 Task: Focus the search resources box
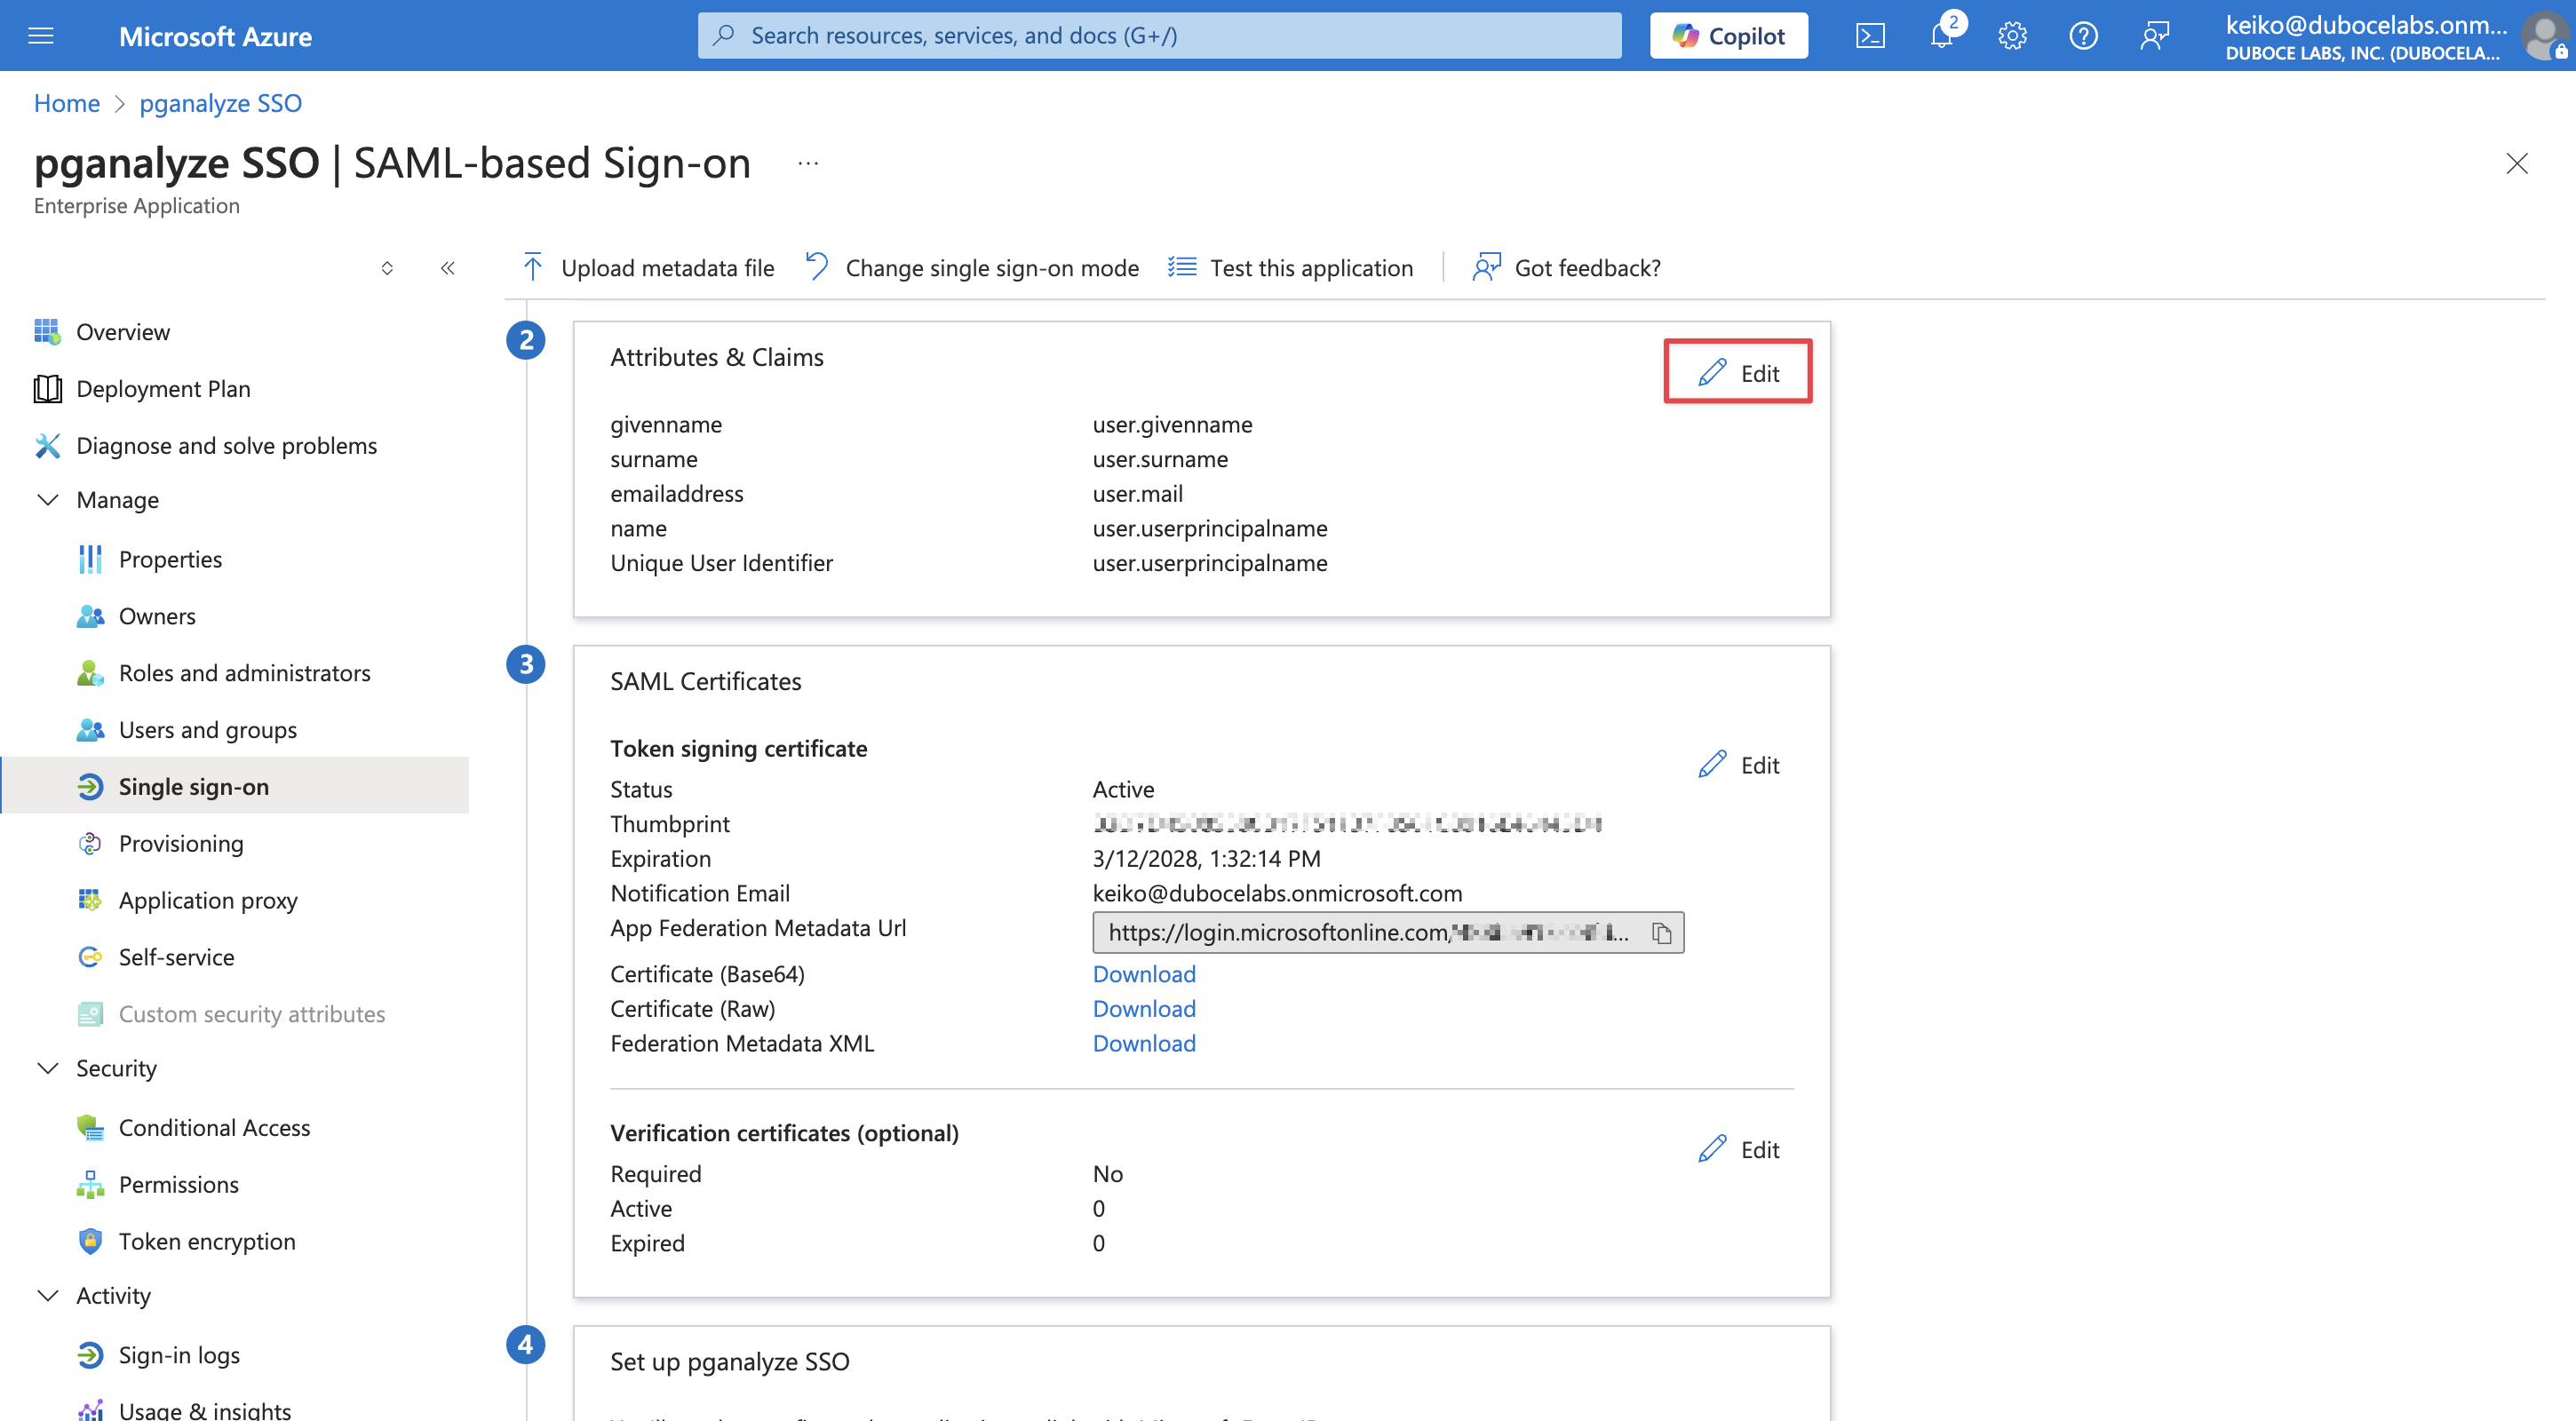pyautogui.click(x=1159, y=36)
